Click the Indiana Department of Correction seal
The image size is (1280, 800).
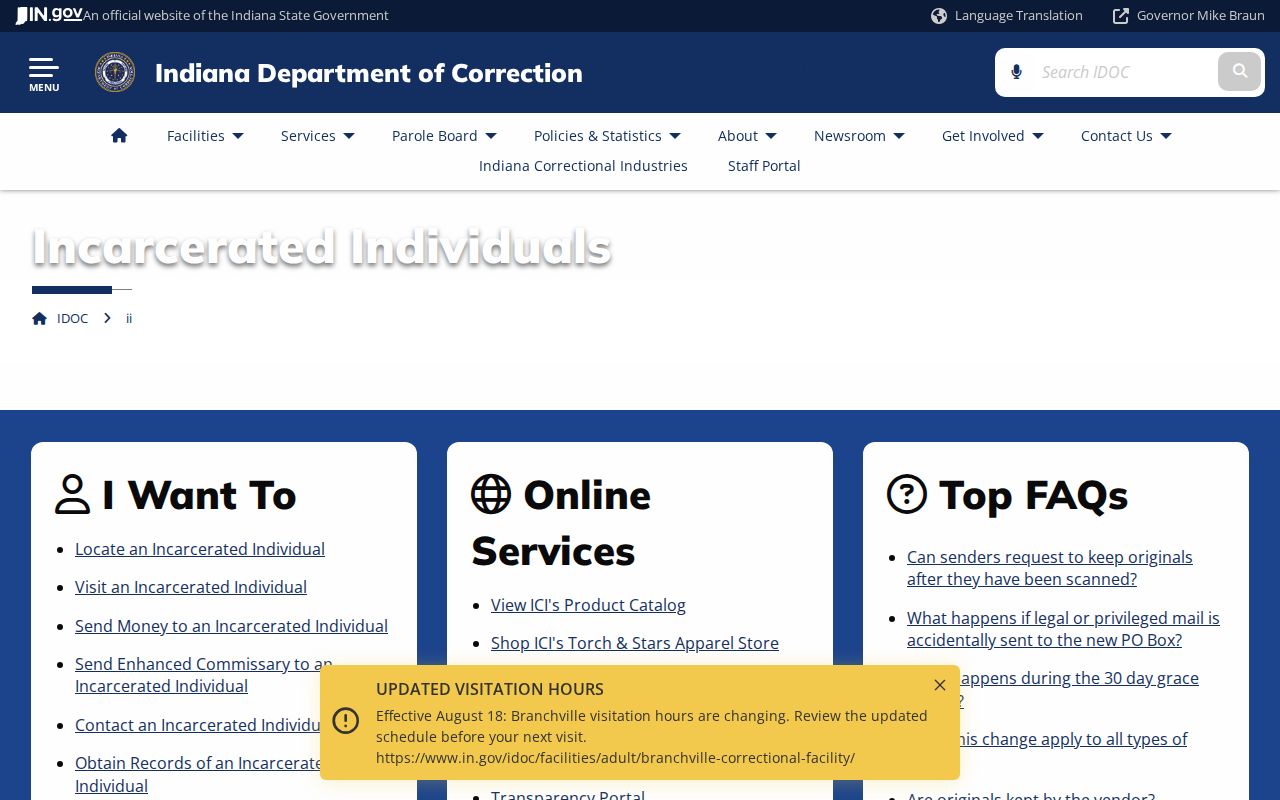coord(115,73)
